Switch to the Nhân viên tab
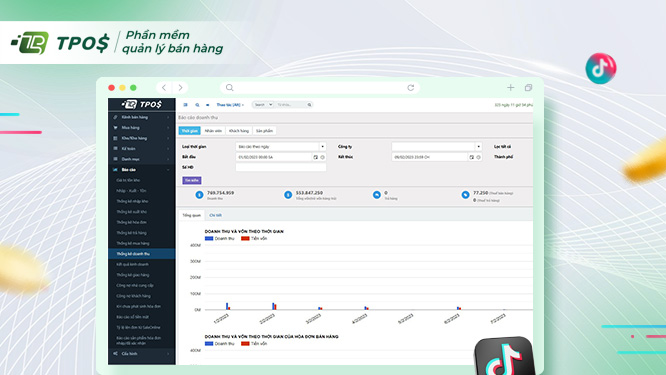This screenshot has width=666, height=375. click(x=213, y=131)
